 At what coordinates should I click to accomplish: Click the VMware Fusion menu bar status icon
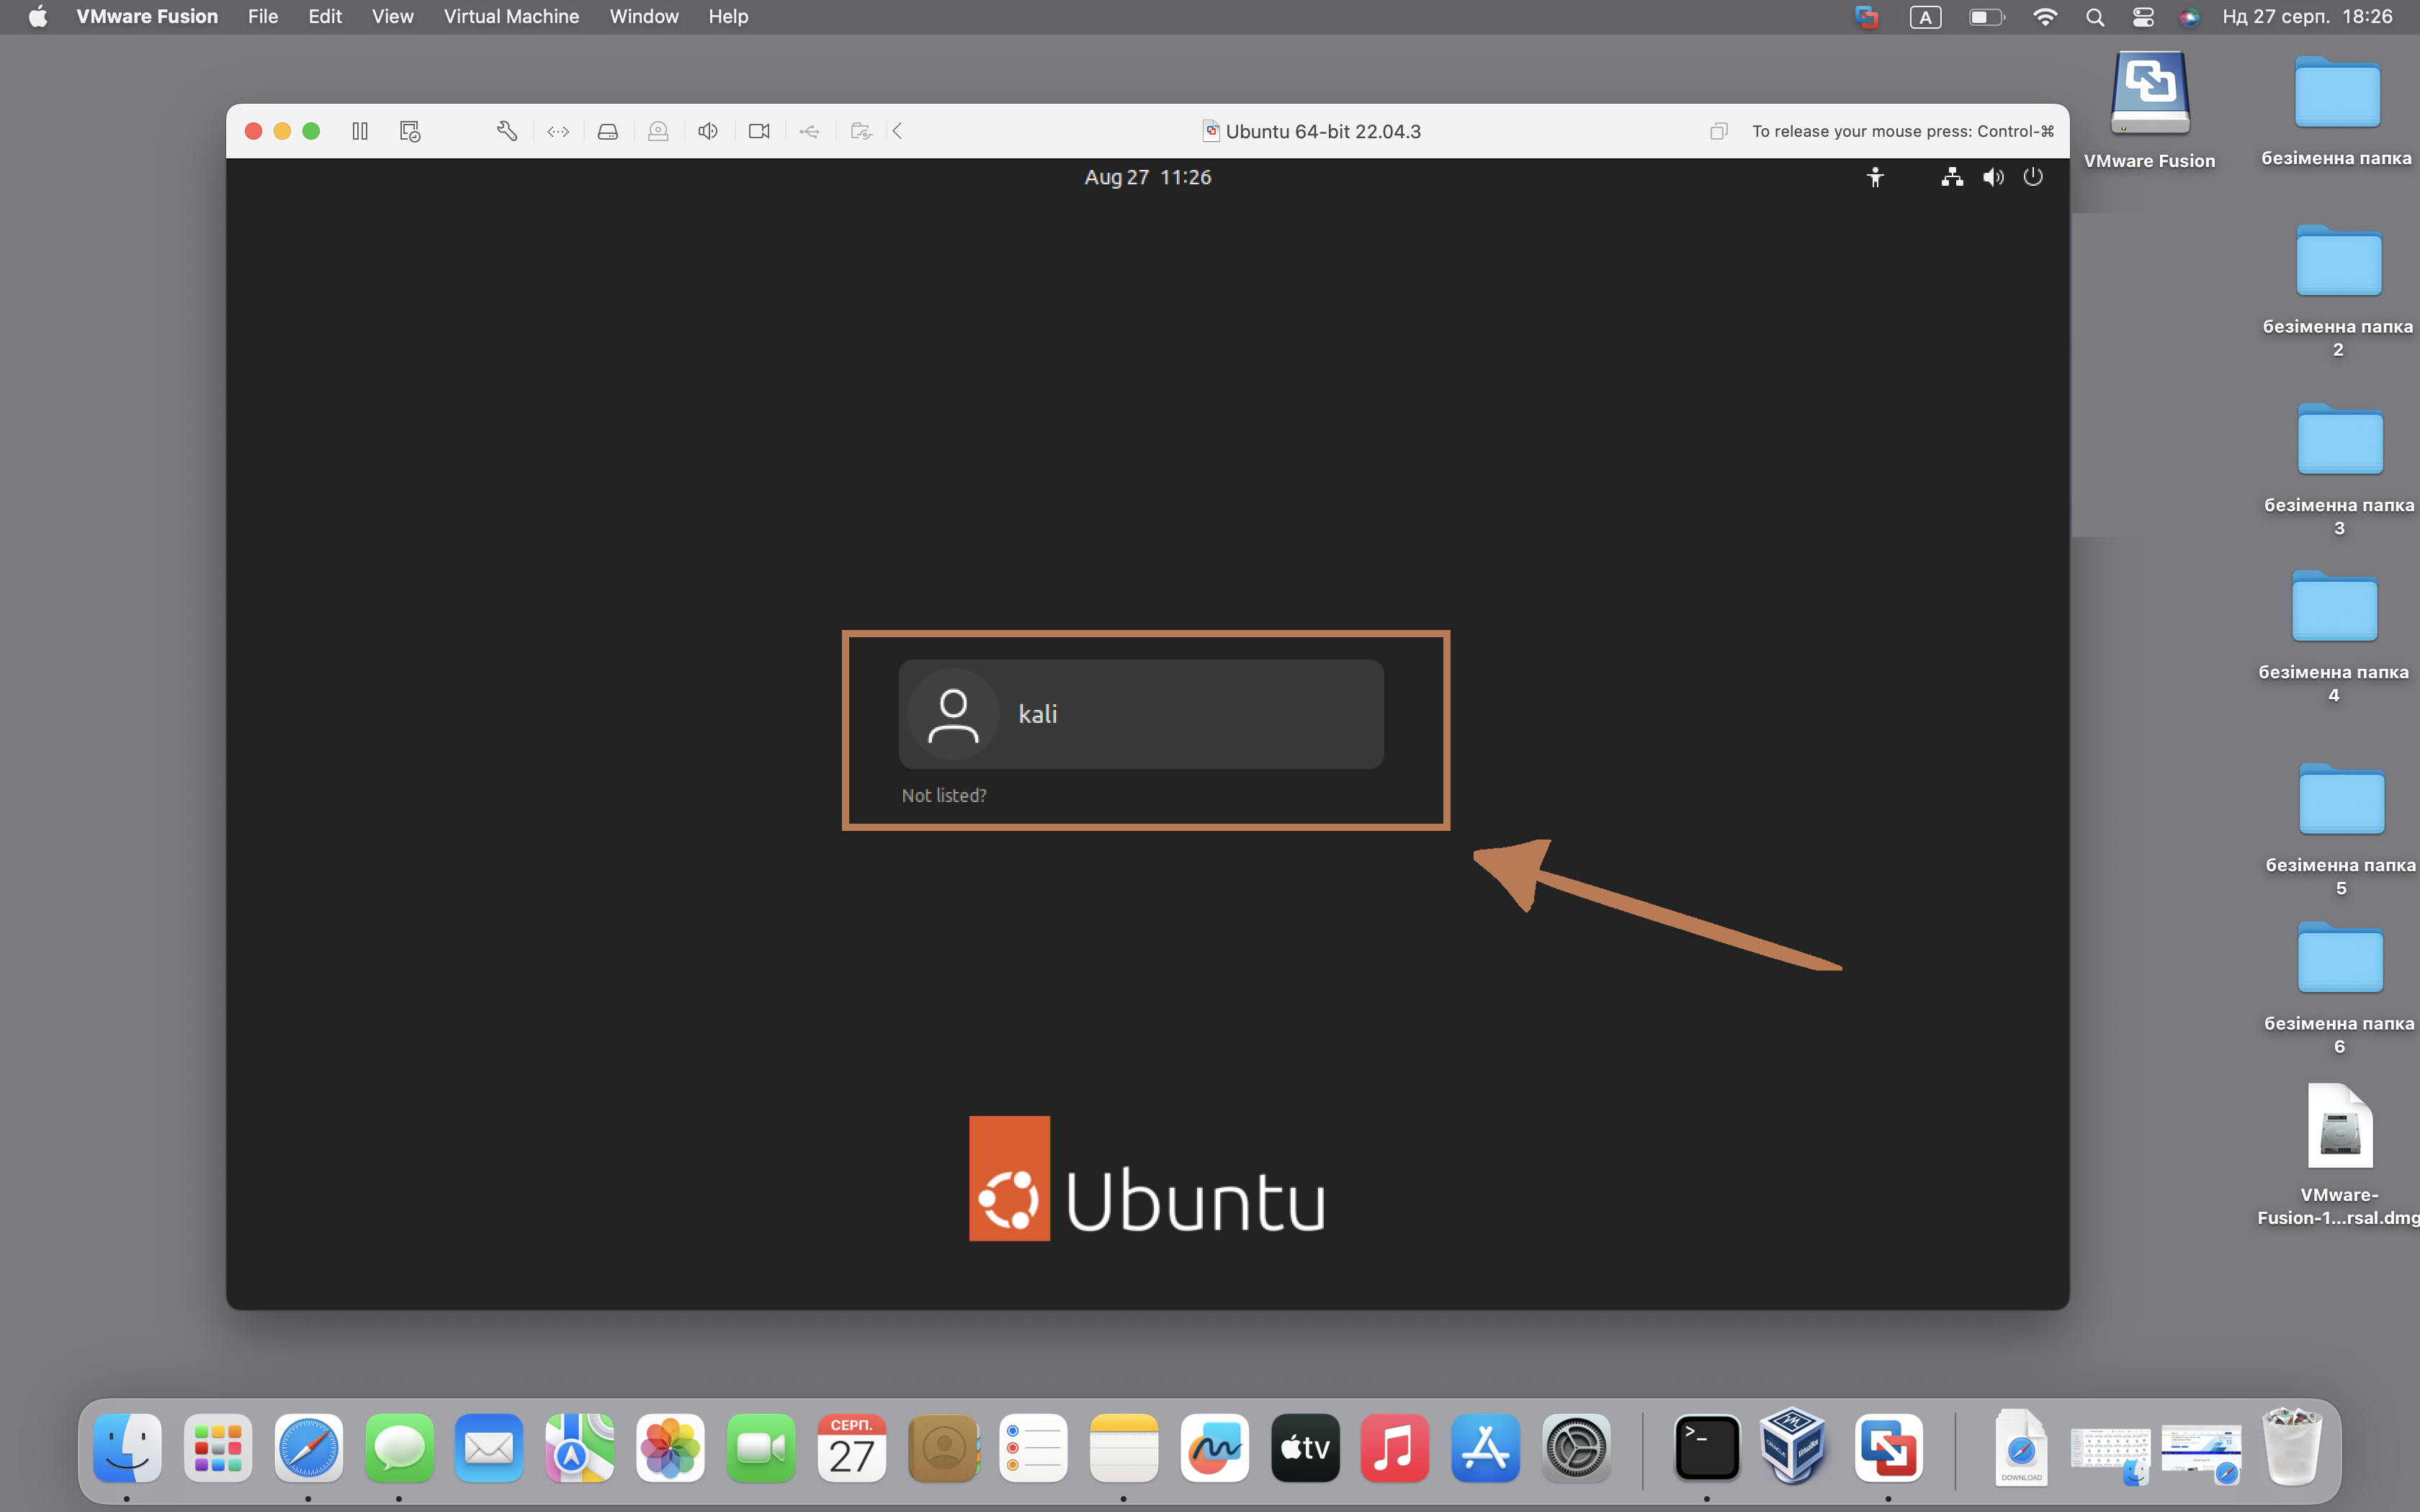[1866, 16]
